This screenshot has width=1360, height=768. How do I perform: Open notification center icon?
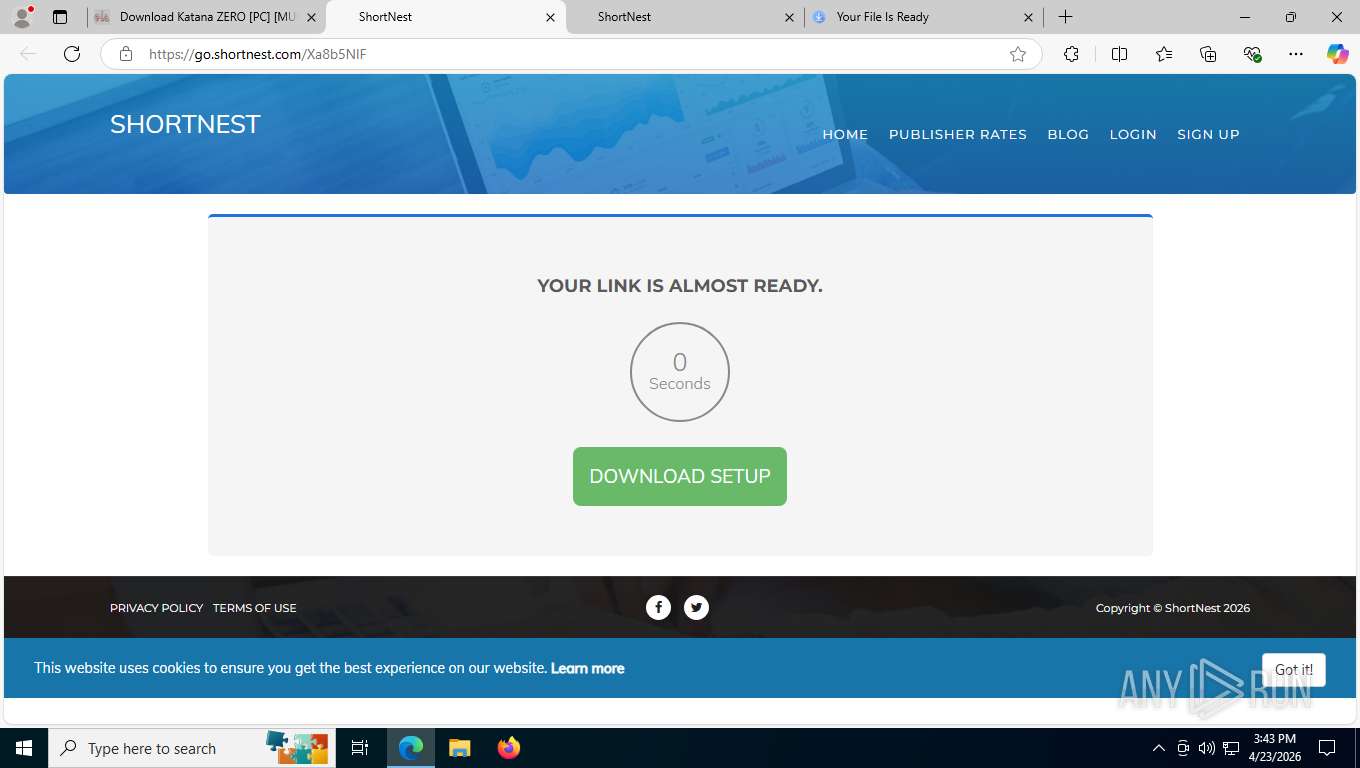point(1327,748)
